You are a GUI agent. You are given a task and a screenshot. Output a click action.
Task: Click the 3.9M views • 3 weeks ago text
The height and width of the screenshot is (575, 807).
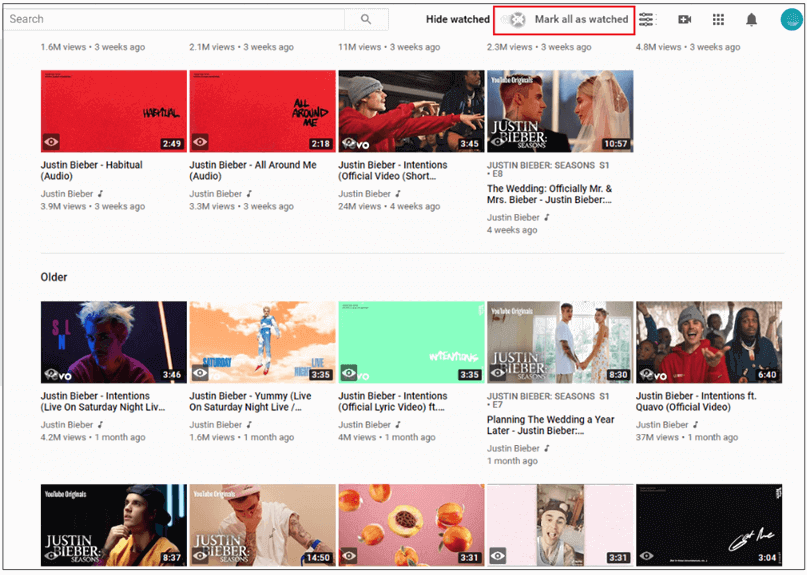point(93,206)
